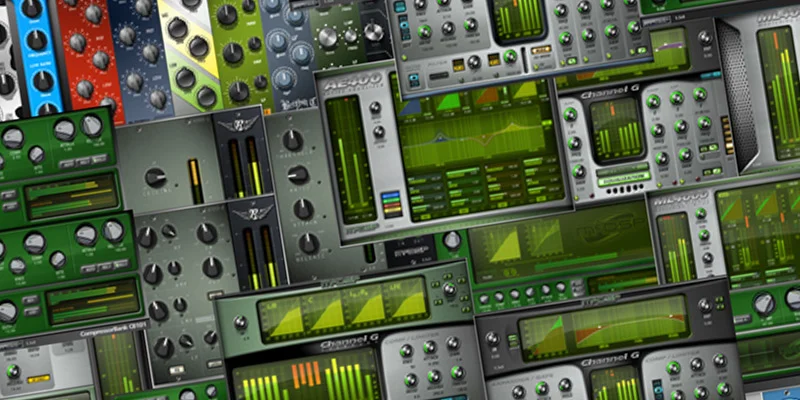Click the AE400 colored band selector stack
The image size is (800, 400).
click(x=390, y=205)
